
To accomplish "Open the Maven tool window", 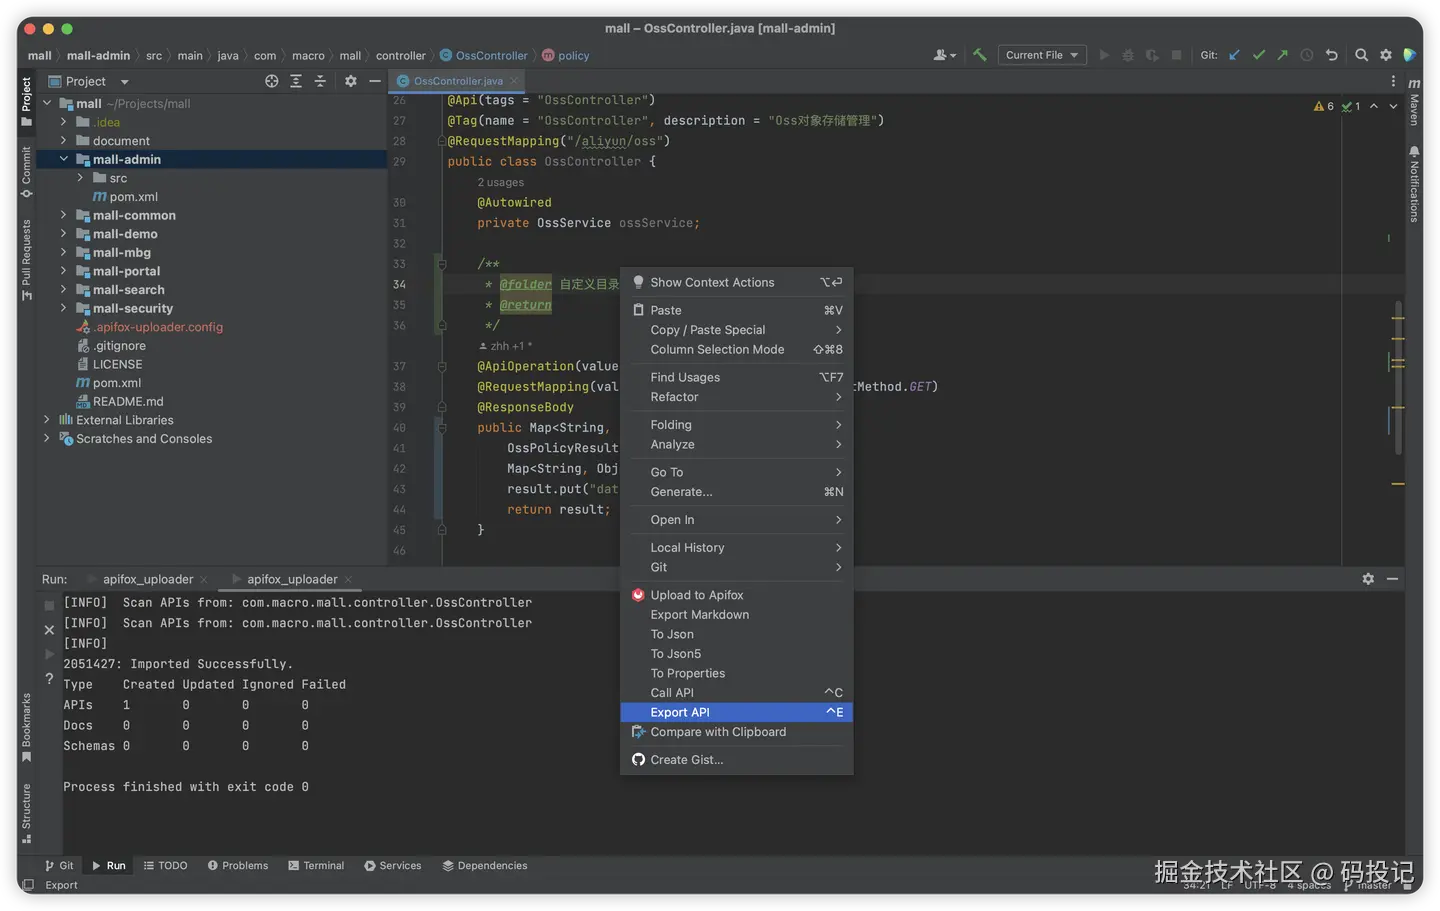I will tap(1414, 102).
